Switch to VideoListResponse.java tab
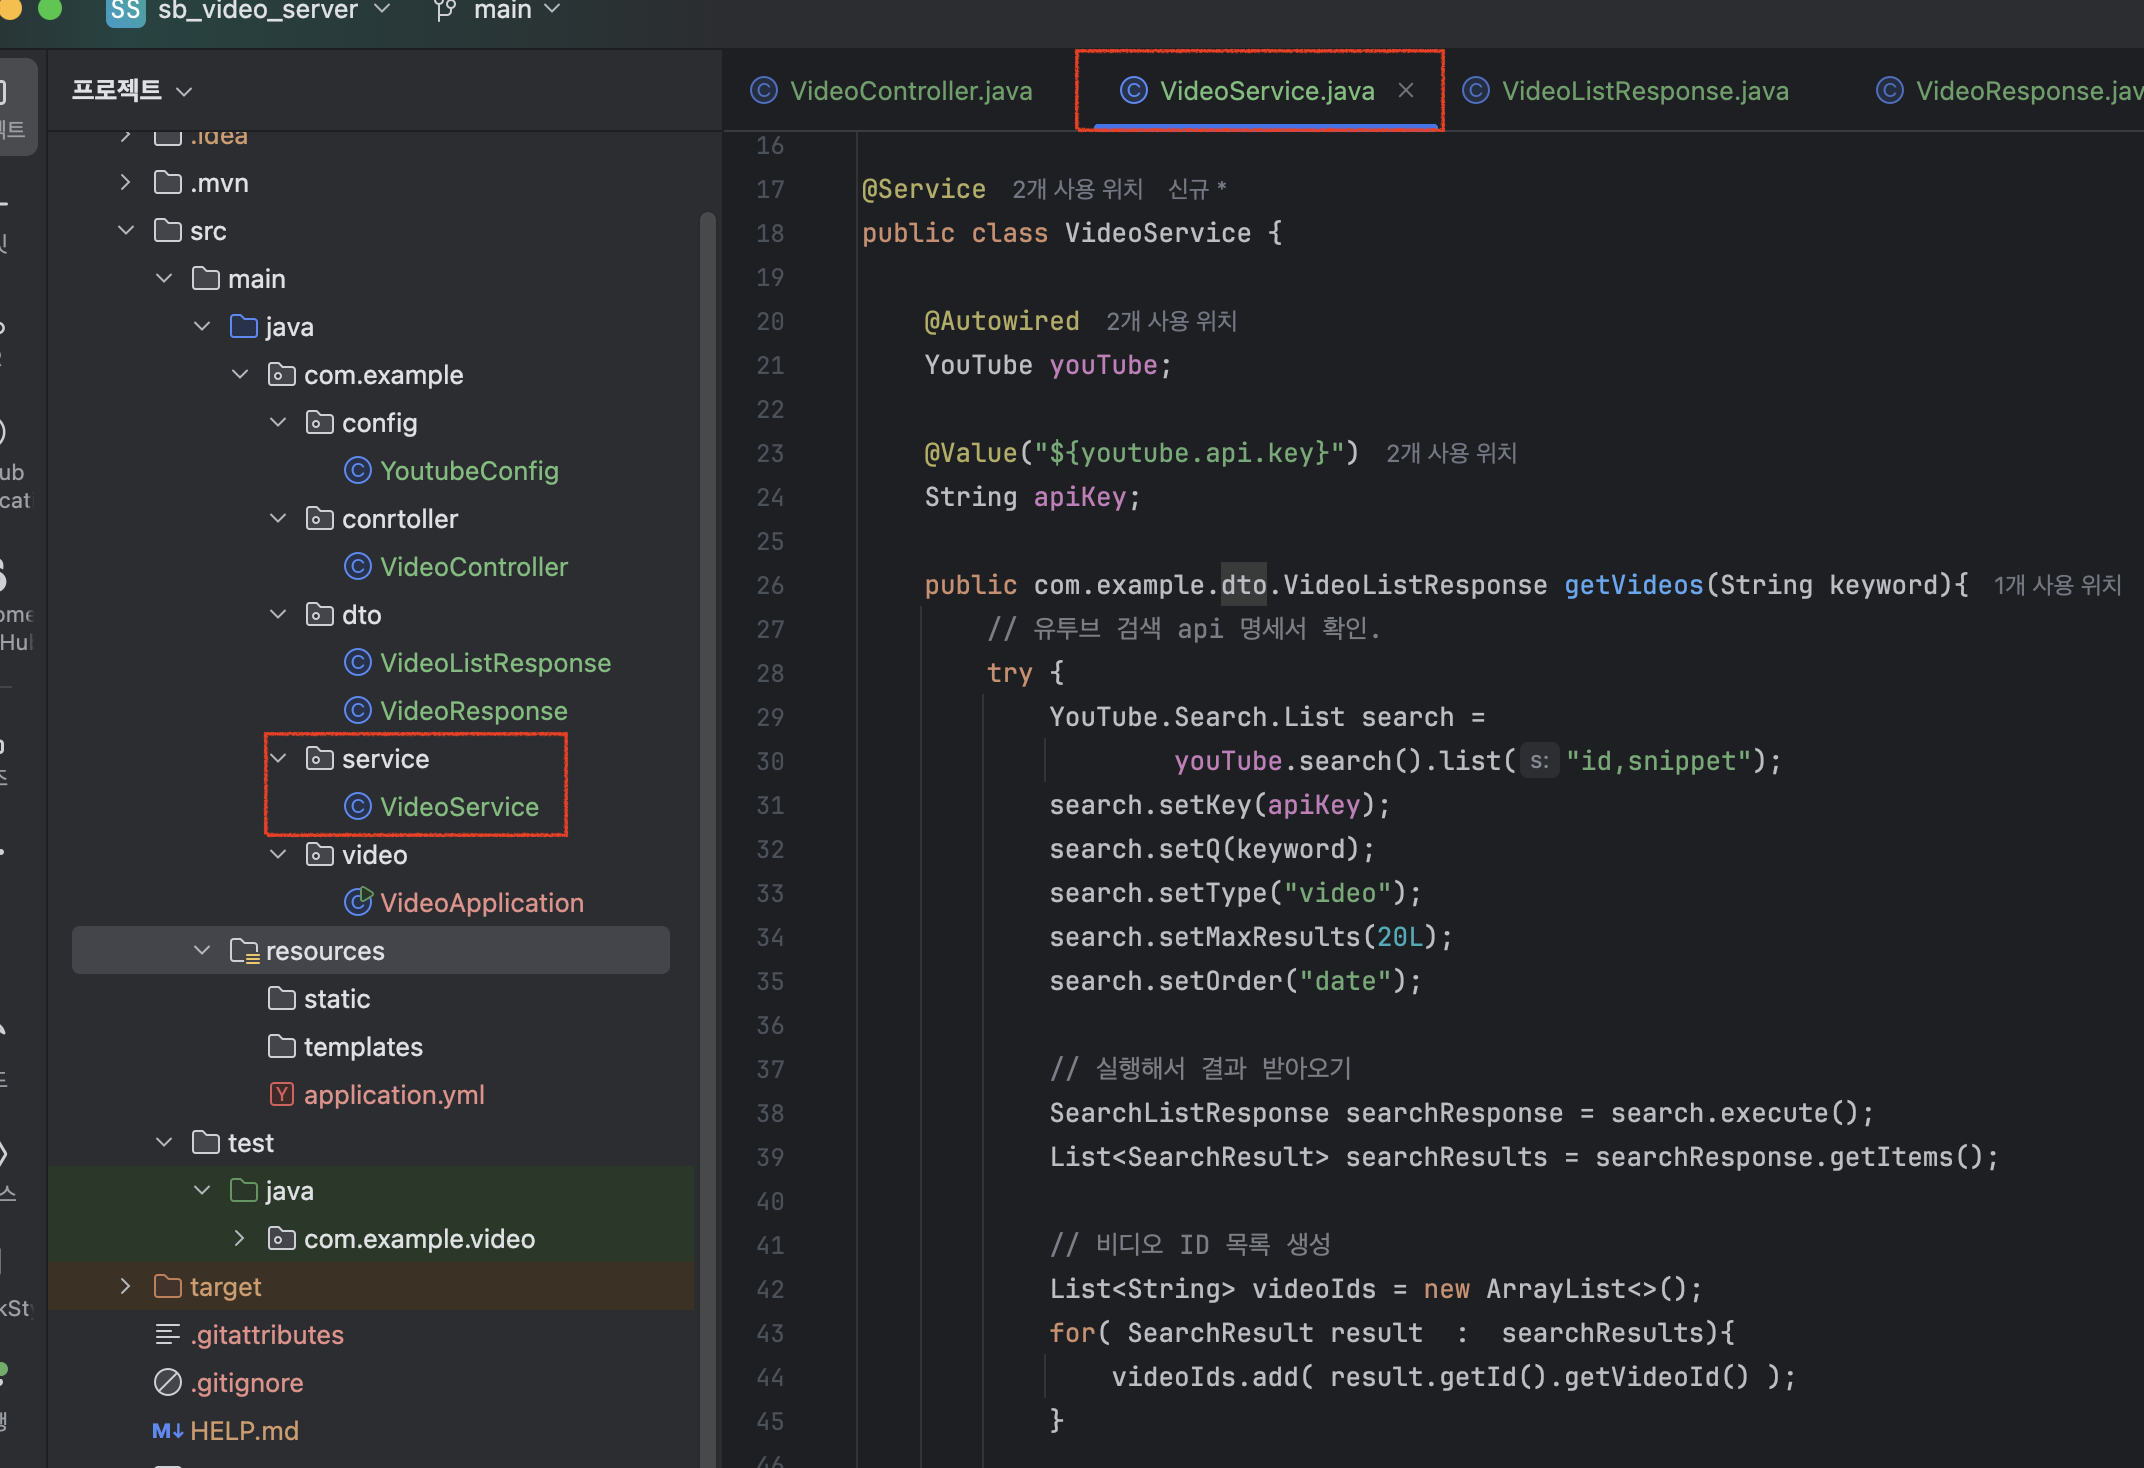Viewport: 2144px width, 1468px height. pos(1626,91)
